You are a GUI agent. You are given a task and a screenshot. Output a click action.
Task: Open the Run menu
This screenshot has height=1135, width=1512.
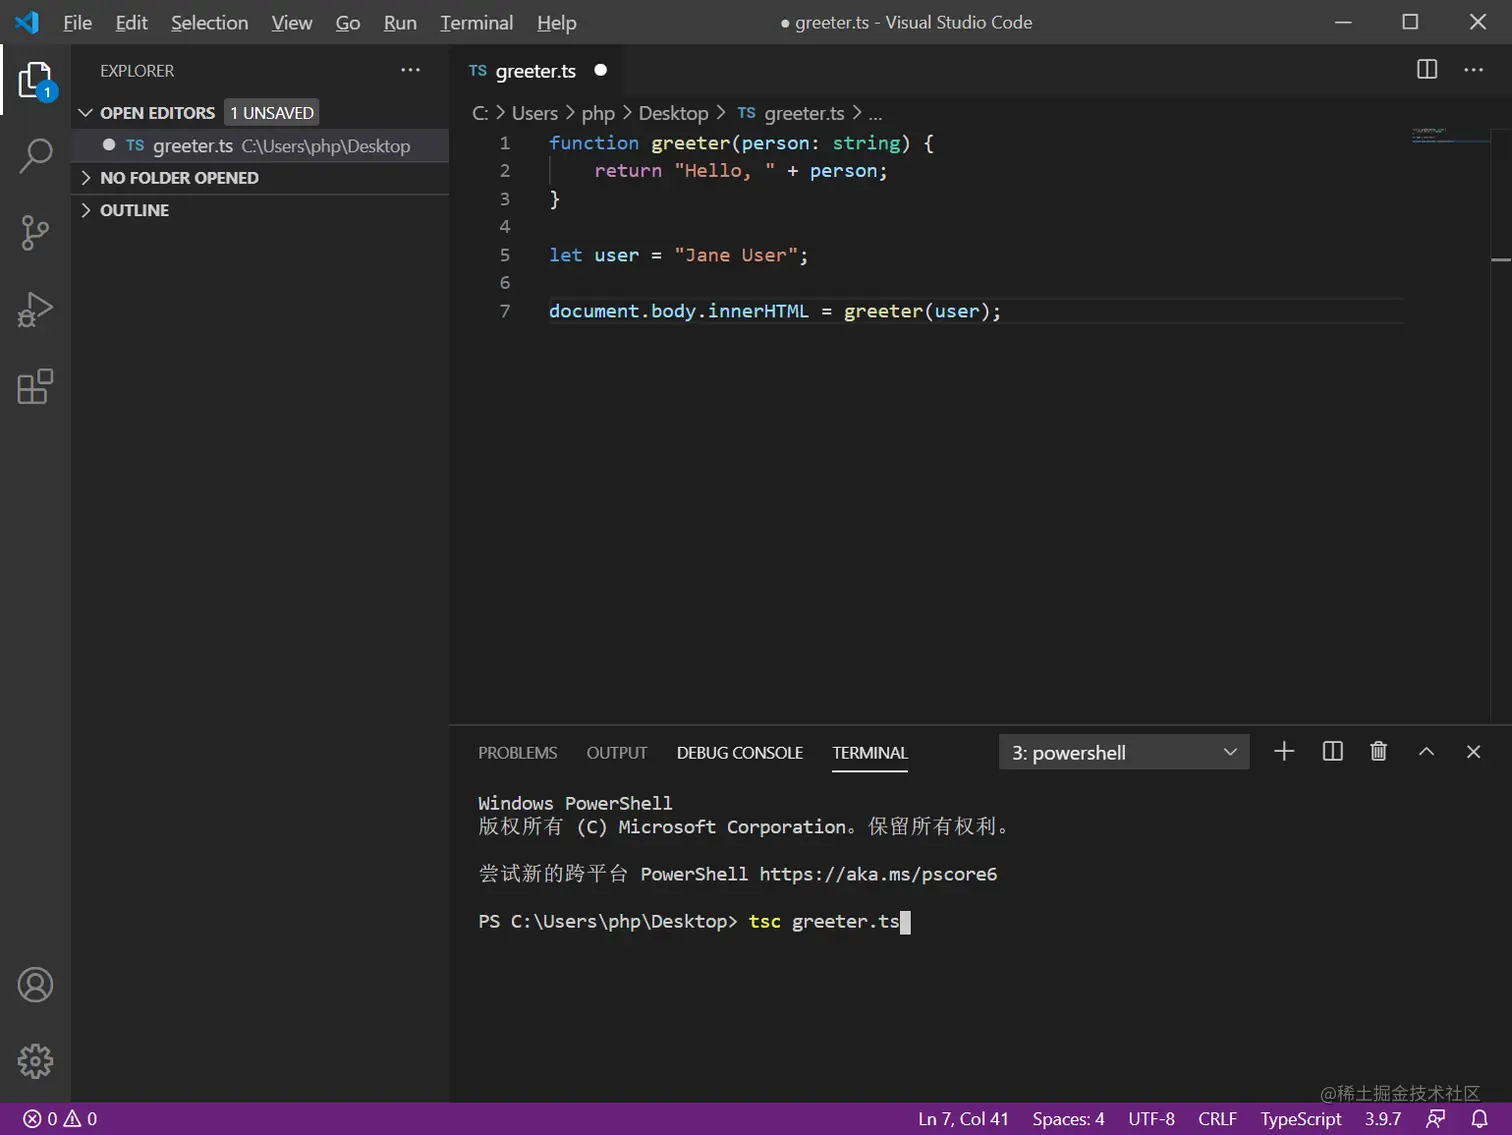coord(400,22)
